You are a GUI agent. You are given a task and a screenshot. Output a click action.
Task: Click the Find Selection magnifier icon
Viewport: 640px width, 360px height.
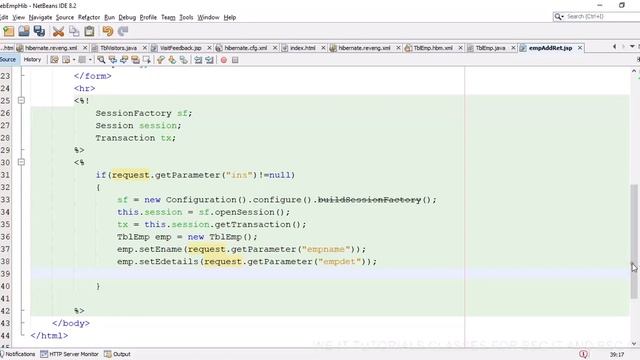click(x=101, y=60)
